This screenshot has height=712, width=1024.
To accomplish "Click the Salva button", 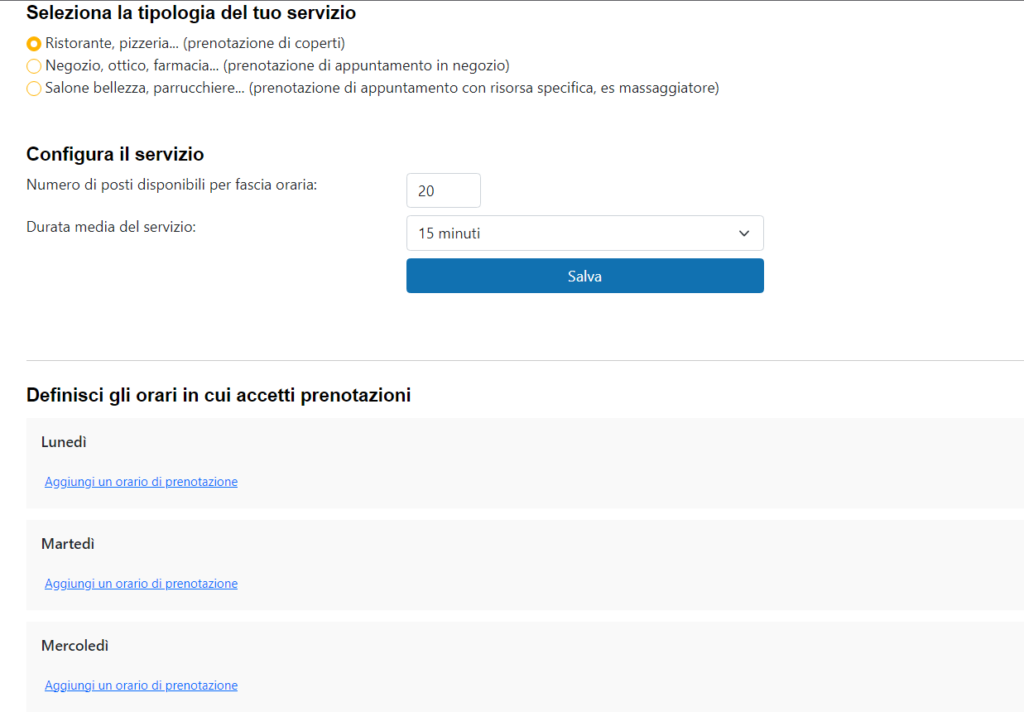I will pos(584,276).
